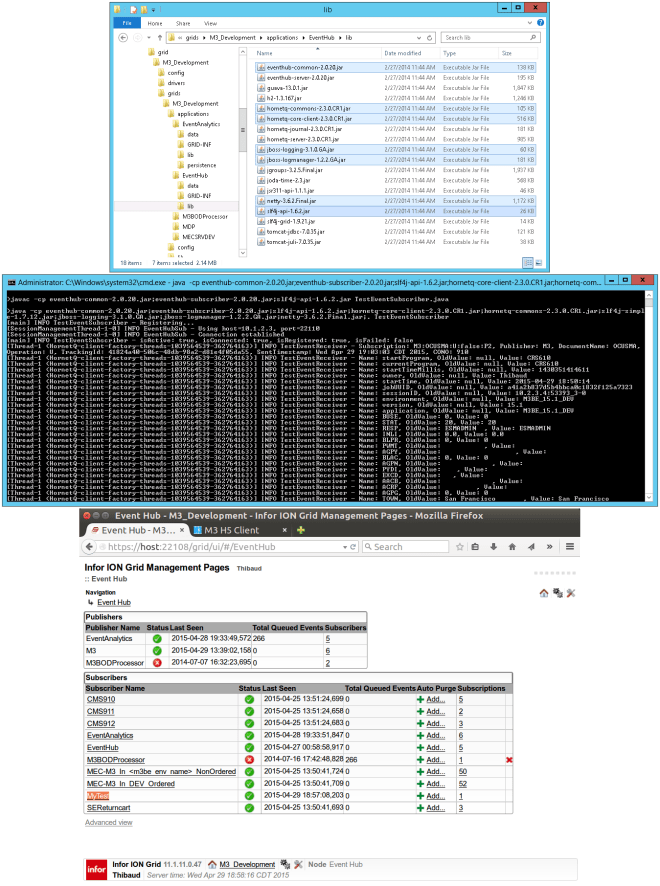Click red error status of M3BODProcessor publisher
660x886 pixels.
point(157,663)
